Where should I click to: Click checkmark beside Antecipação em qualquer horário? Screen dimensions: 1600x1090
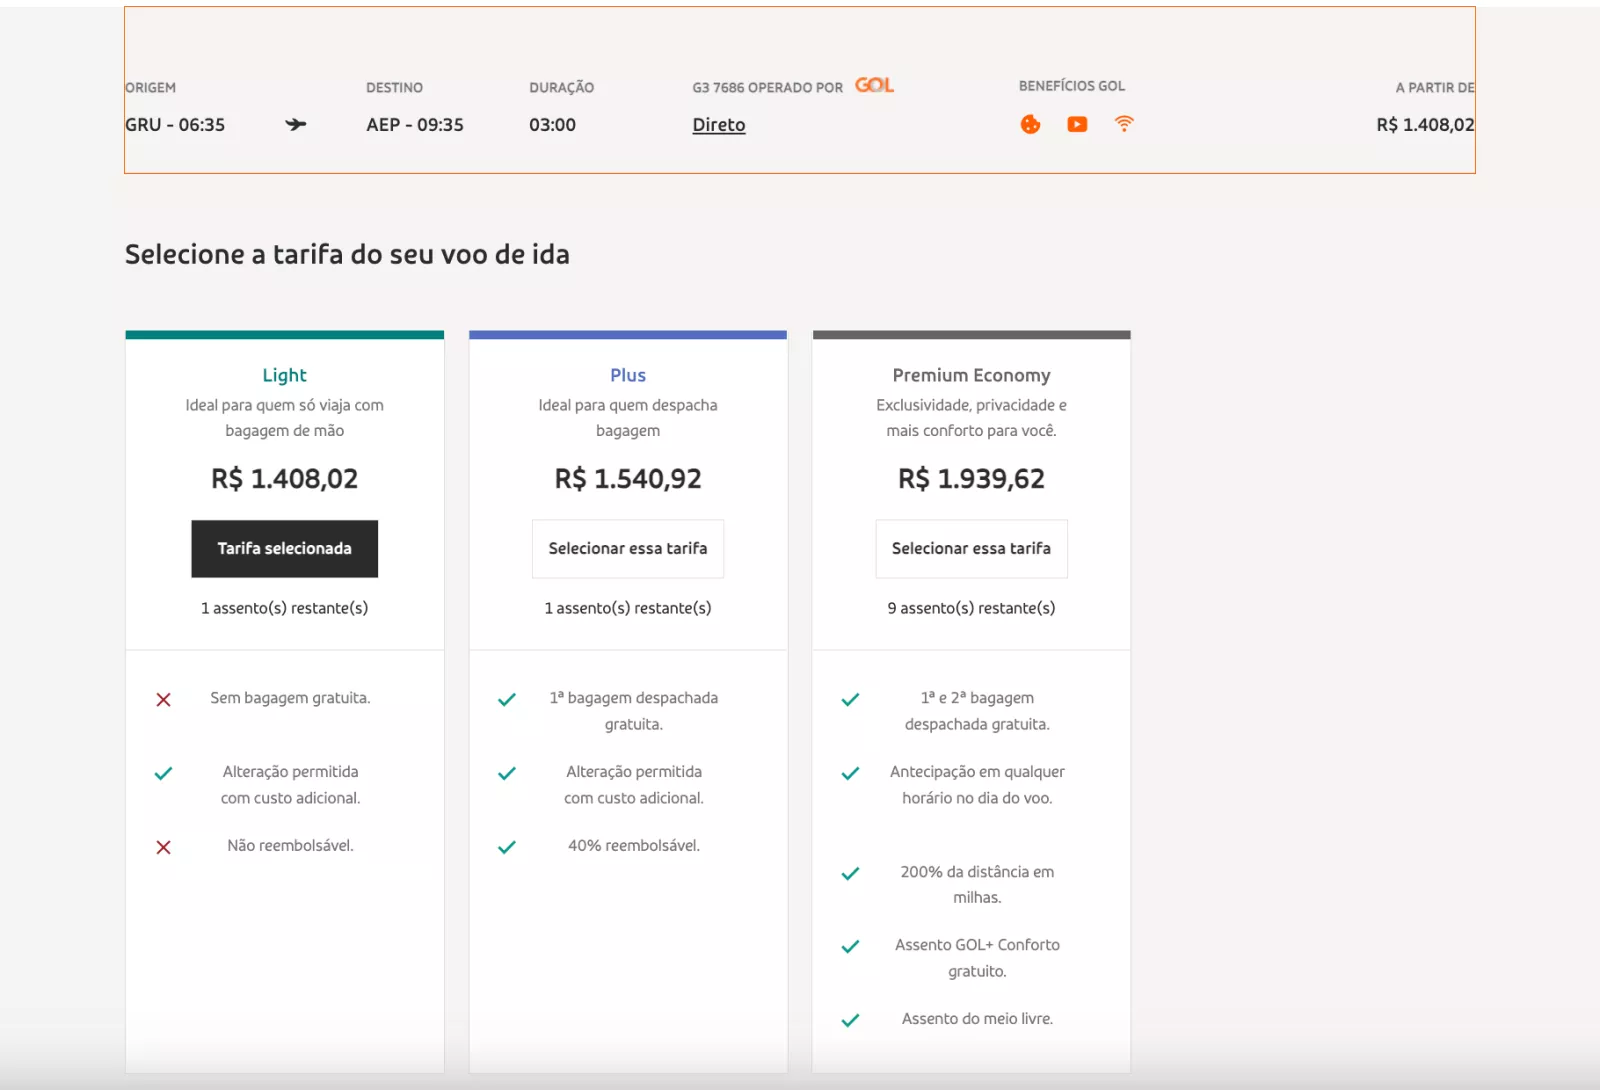pos(850,773)
